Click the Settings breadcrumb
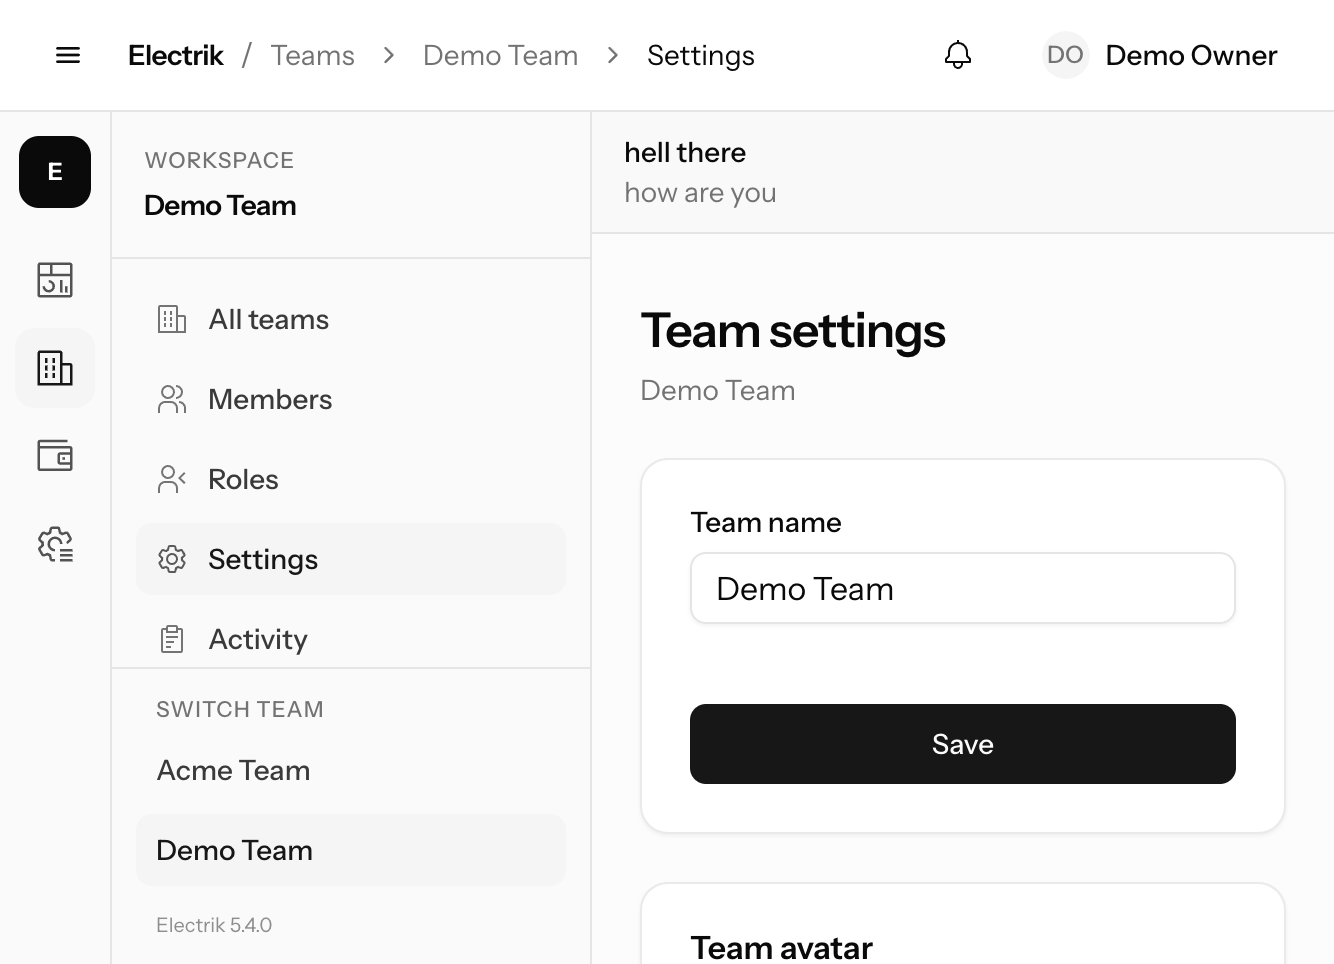 700,56
